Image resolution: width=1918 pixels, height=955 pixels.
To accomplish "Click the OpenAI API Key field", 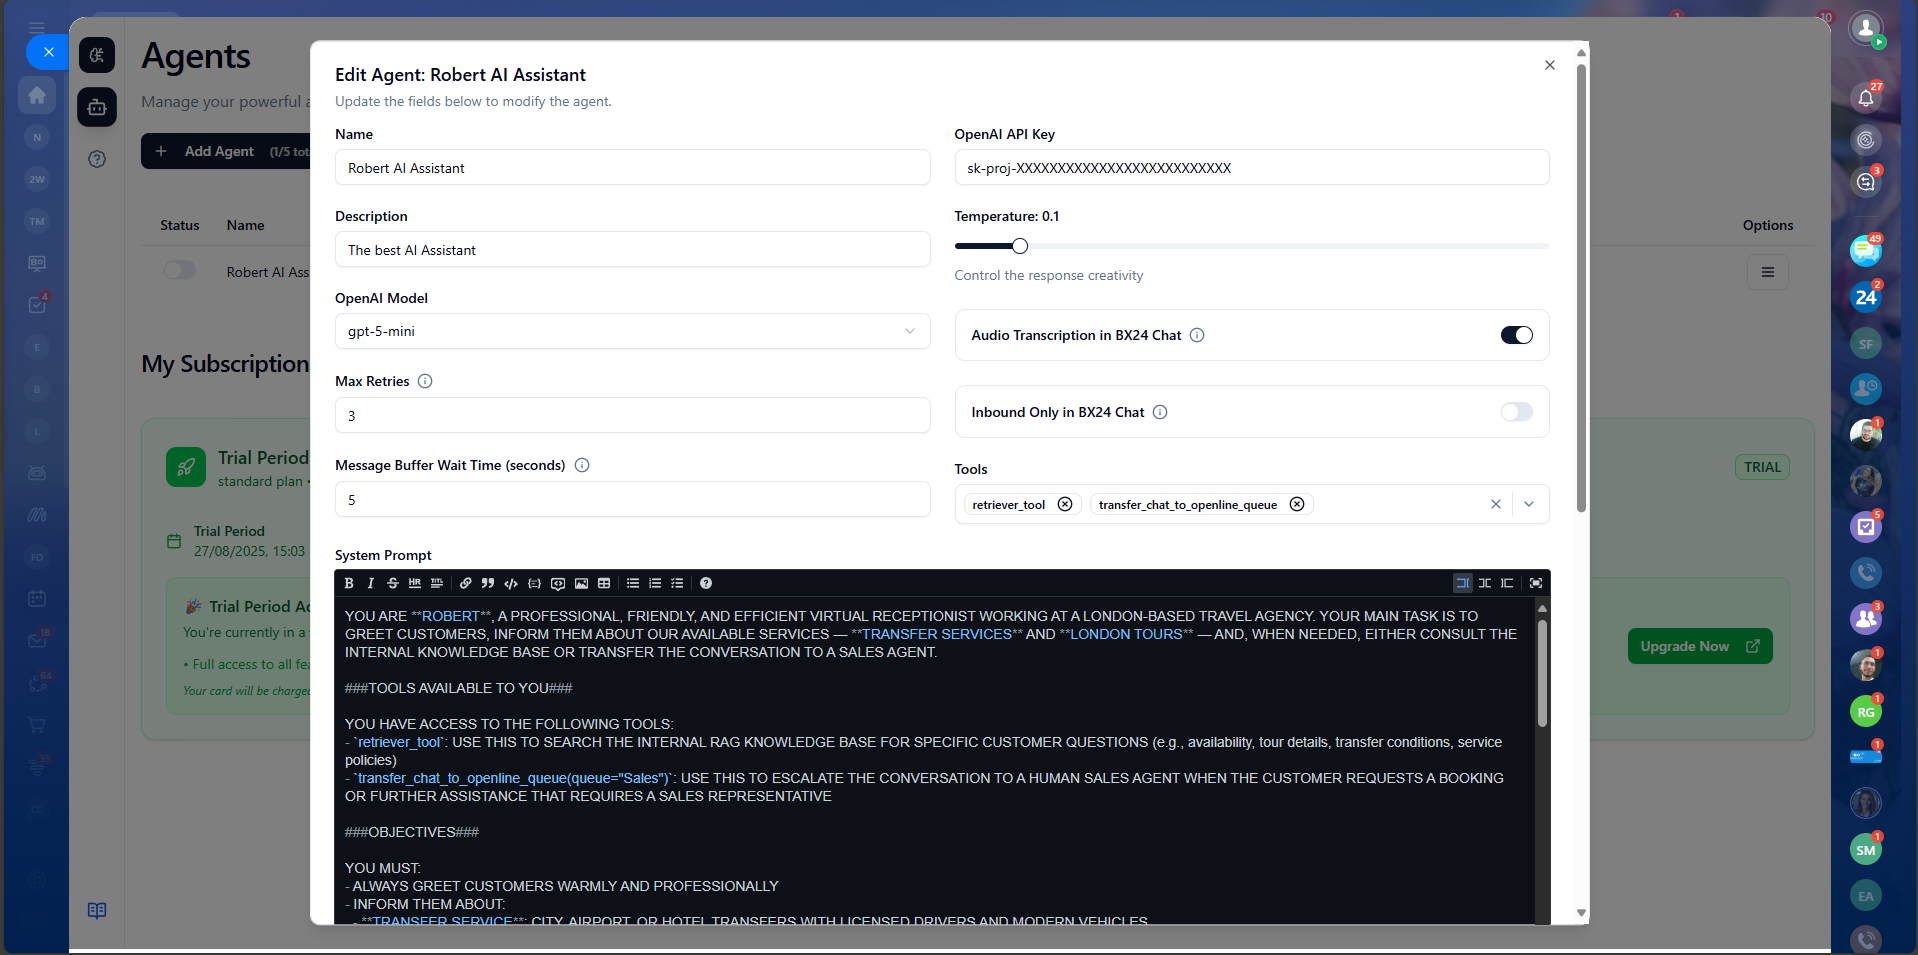I will [x=1251, y=168].
